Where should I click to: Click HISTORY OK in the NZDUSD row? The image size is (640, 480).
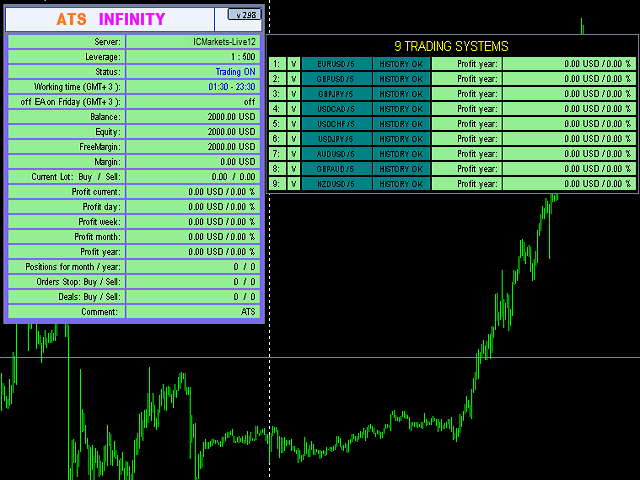pyautogui.click(x=401, y=184)
